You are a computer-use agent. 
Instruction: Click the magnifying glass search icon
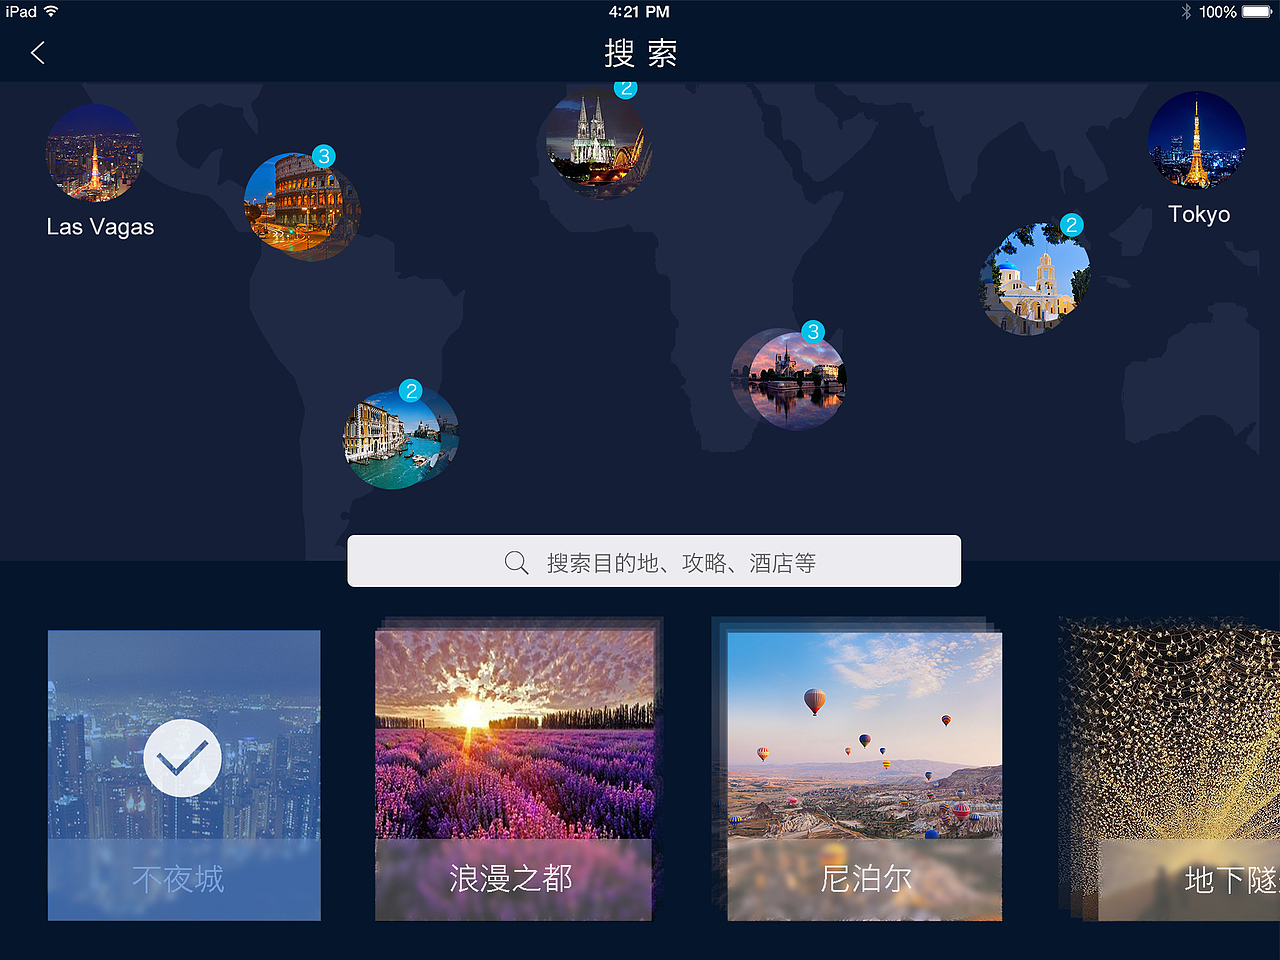(x=516, y=562)
